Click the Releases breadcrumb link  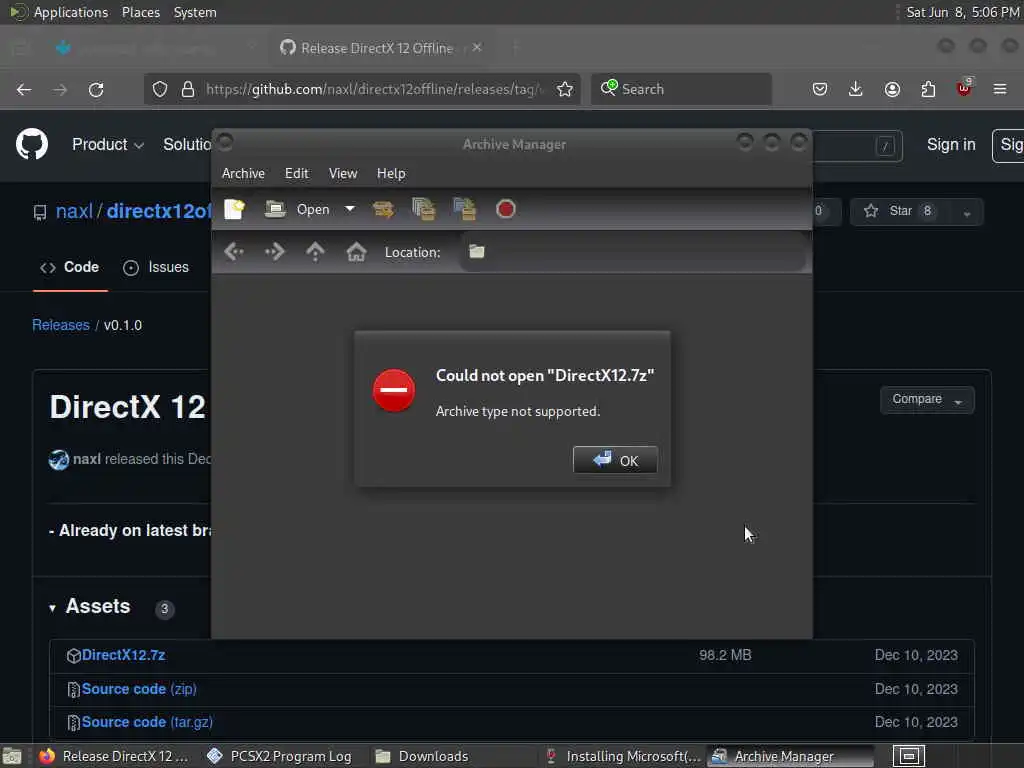pos(61,325)
